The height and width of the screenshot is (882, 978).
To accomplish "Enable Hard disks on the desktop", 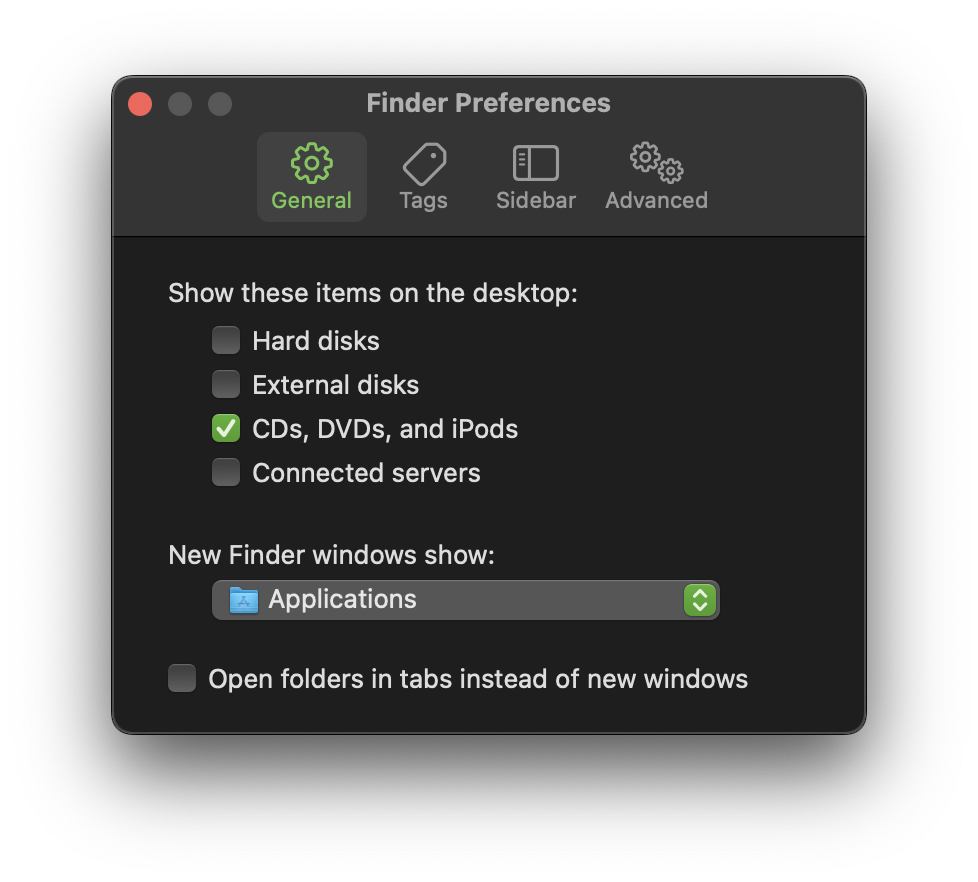I will [226, 341].
